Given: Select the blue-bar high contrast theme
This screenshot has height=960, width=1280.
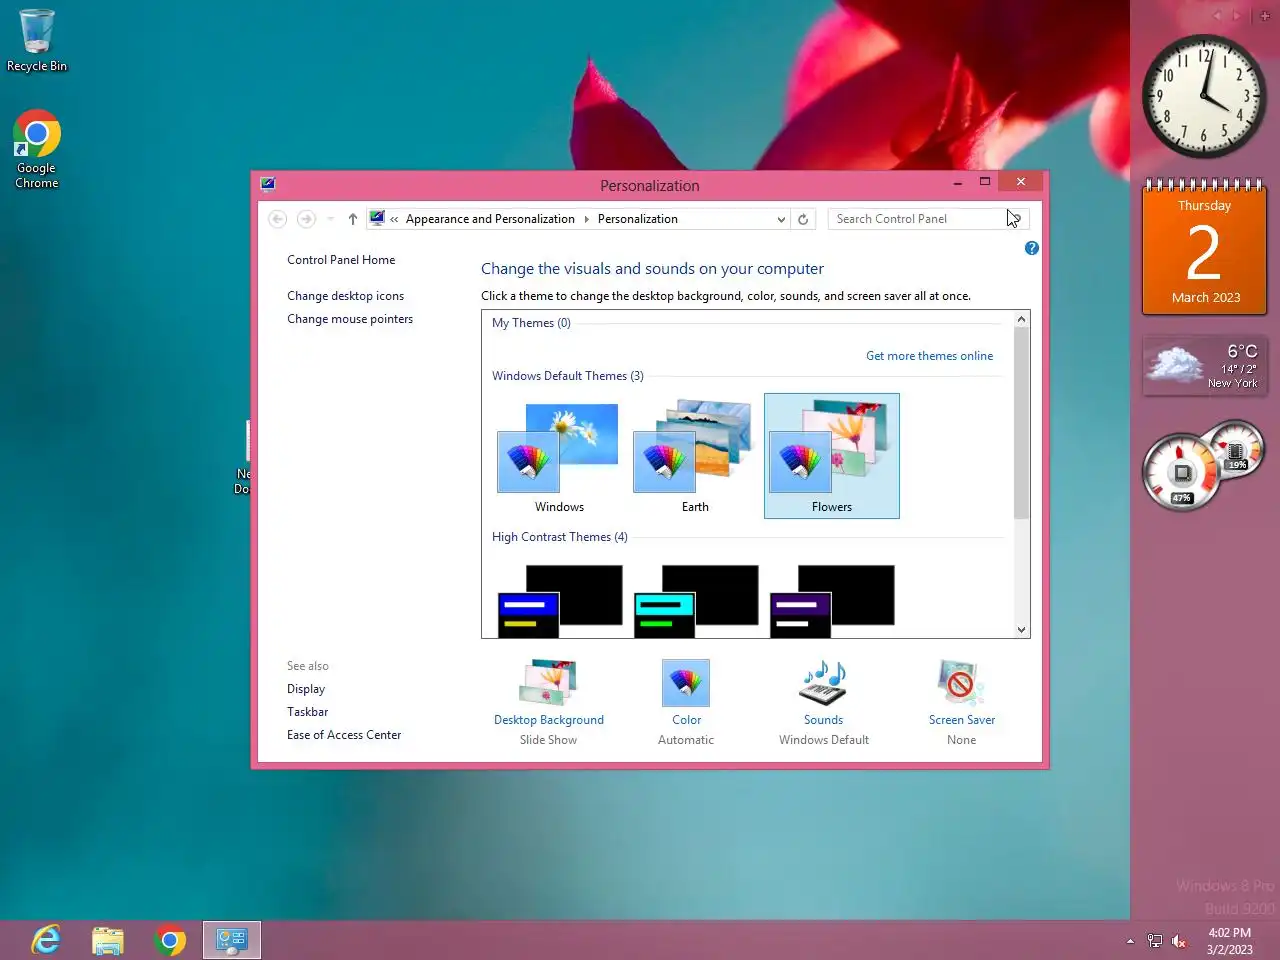Looking at the screenshot, I should (x=559, y=601).
